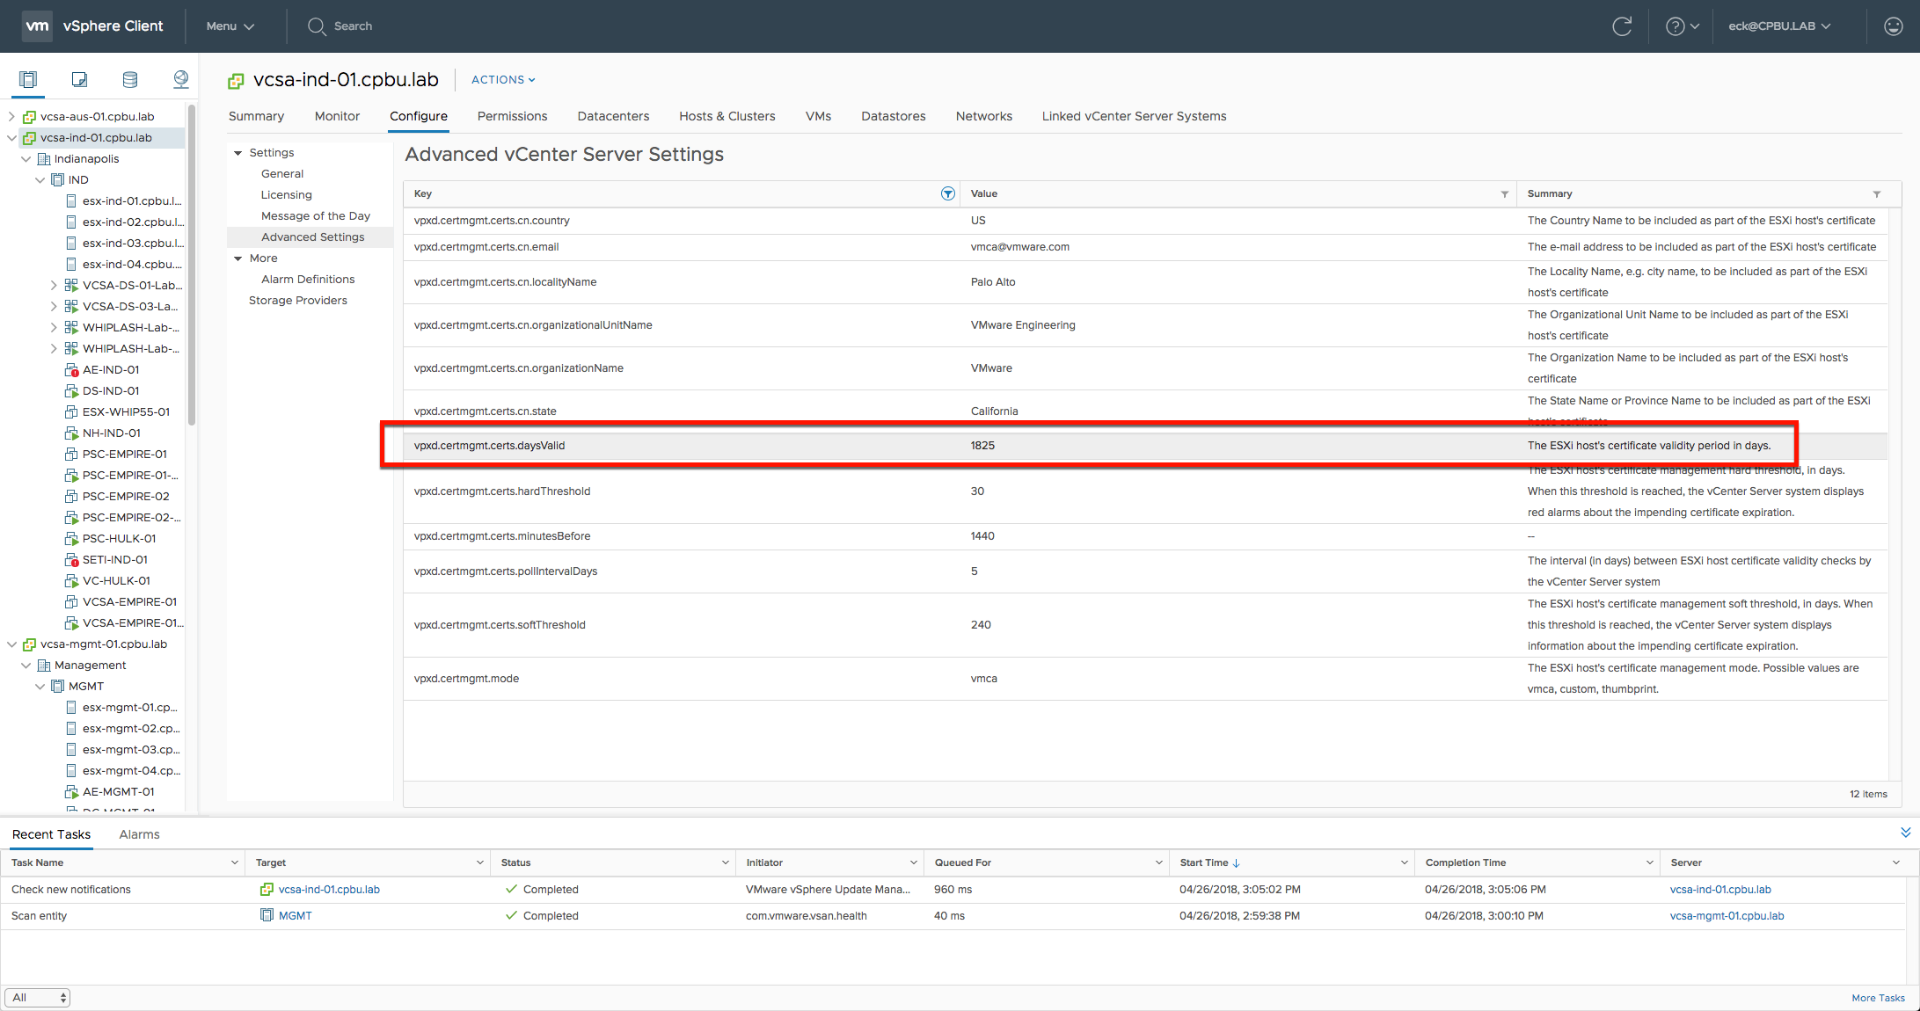Open the Linked vCenter Server Systems tab
This screenshot has height=1011, width=1920.
click(1134, 117)
